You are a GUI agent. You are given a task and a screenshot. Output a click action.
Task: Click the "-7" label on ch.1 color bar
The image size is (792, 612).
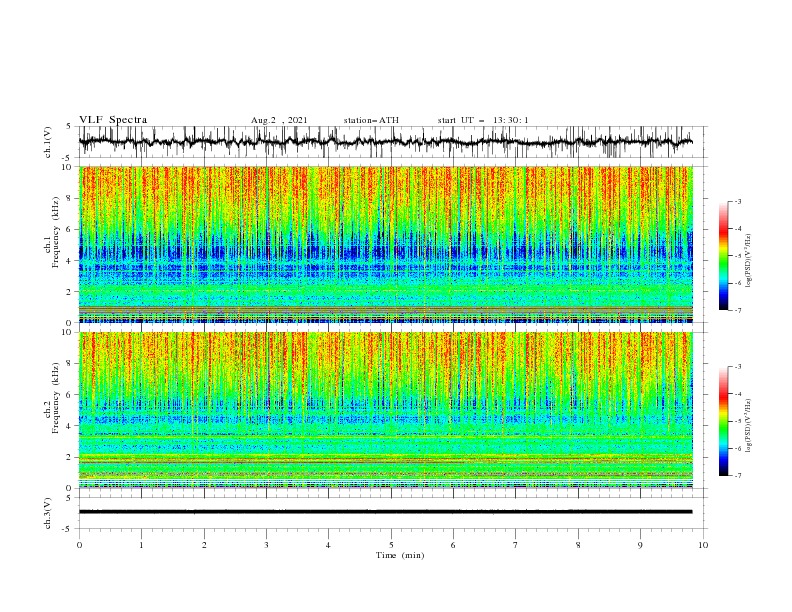tap(738, 310)
